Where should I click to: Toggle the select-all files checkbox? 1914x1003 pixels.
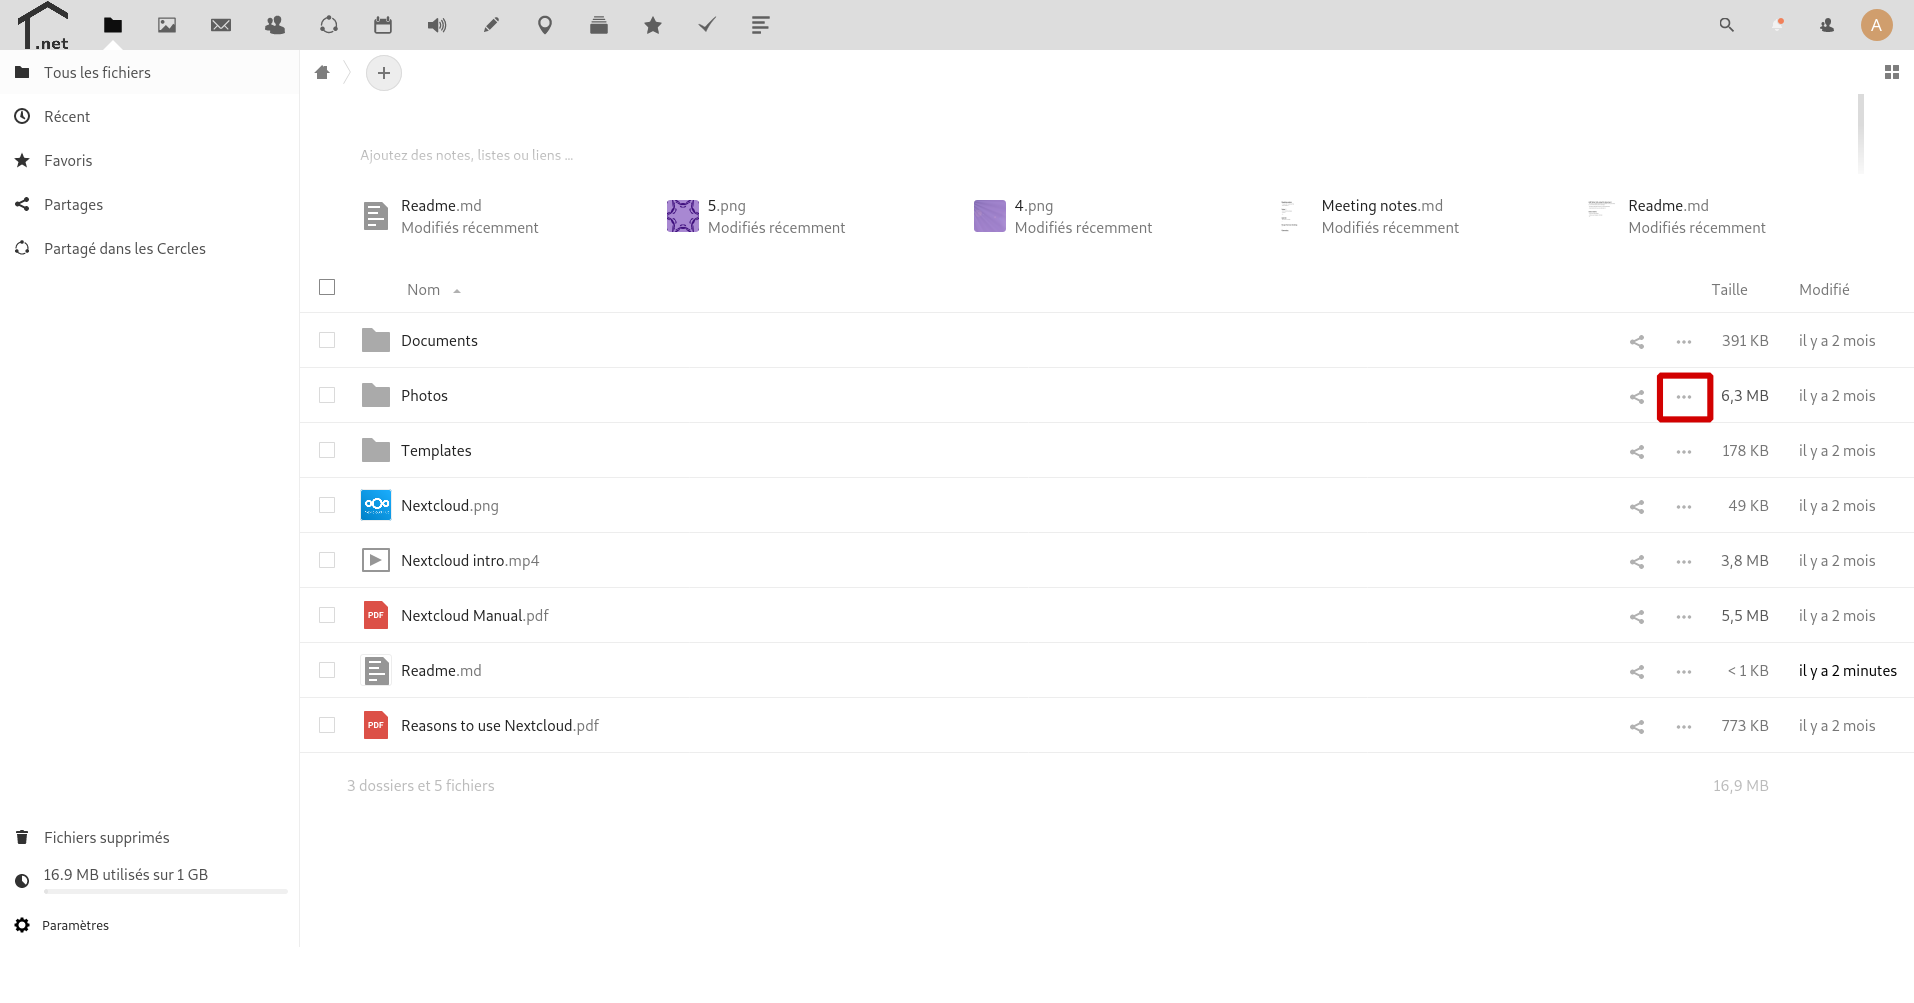327,288
